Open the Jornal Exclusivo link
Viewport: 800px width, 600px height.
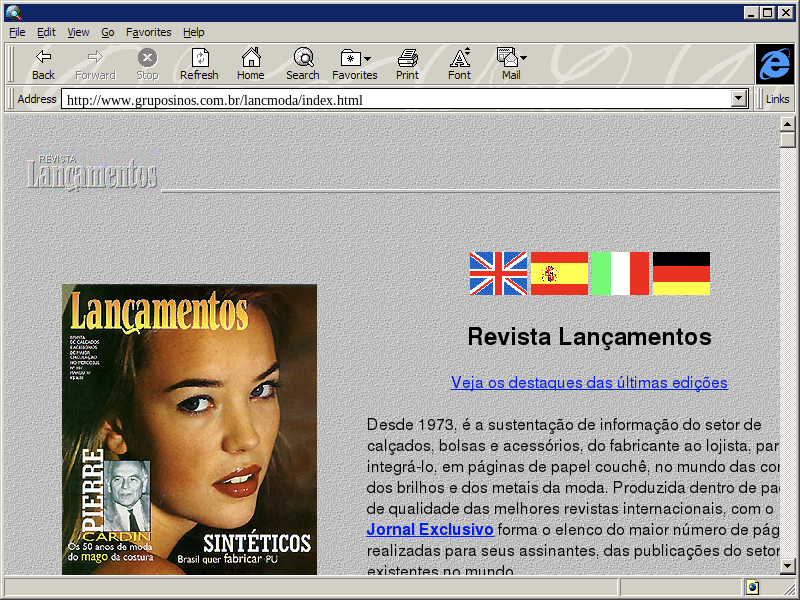[x=430, y=529]
